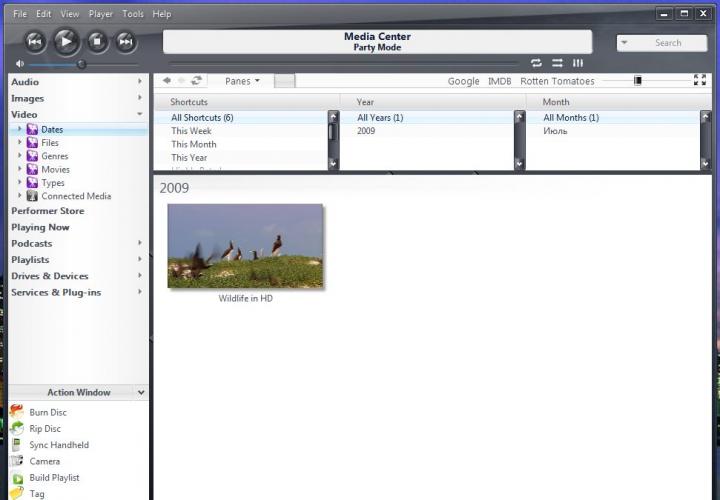Go to the previous track
This screenshot has width=720, height=500.
pos(35,41)
